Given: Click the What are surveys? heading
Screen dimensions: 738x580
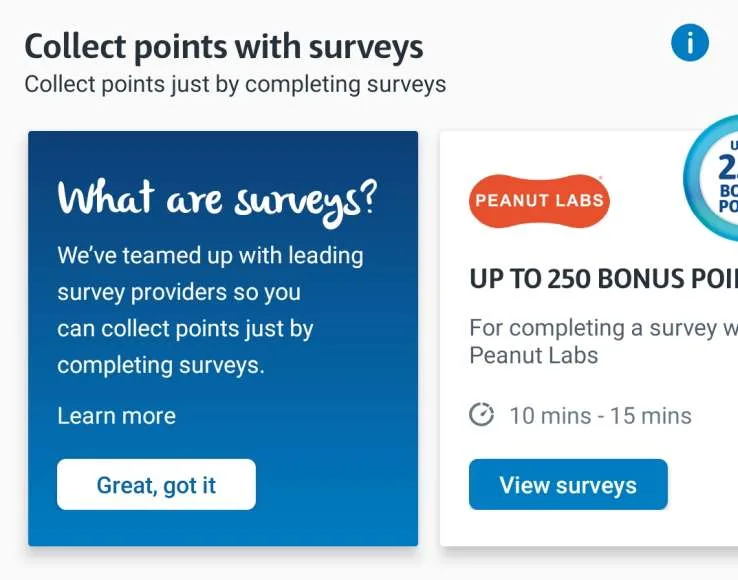Looking at the screenshot, I should tap(217, 198).
